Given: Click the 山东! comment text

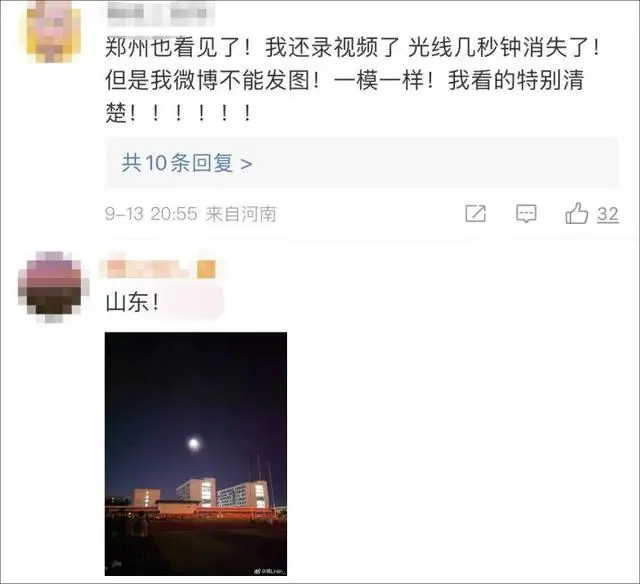Looking at the screenshot, I should click(132, 302).
